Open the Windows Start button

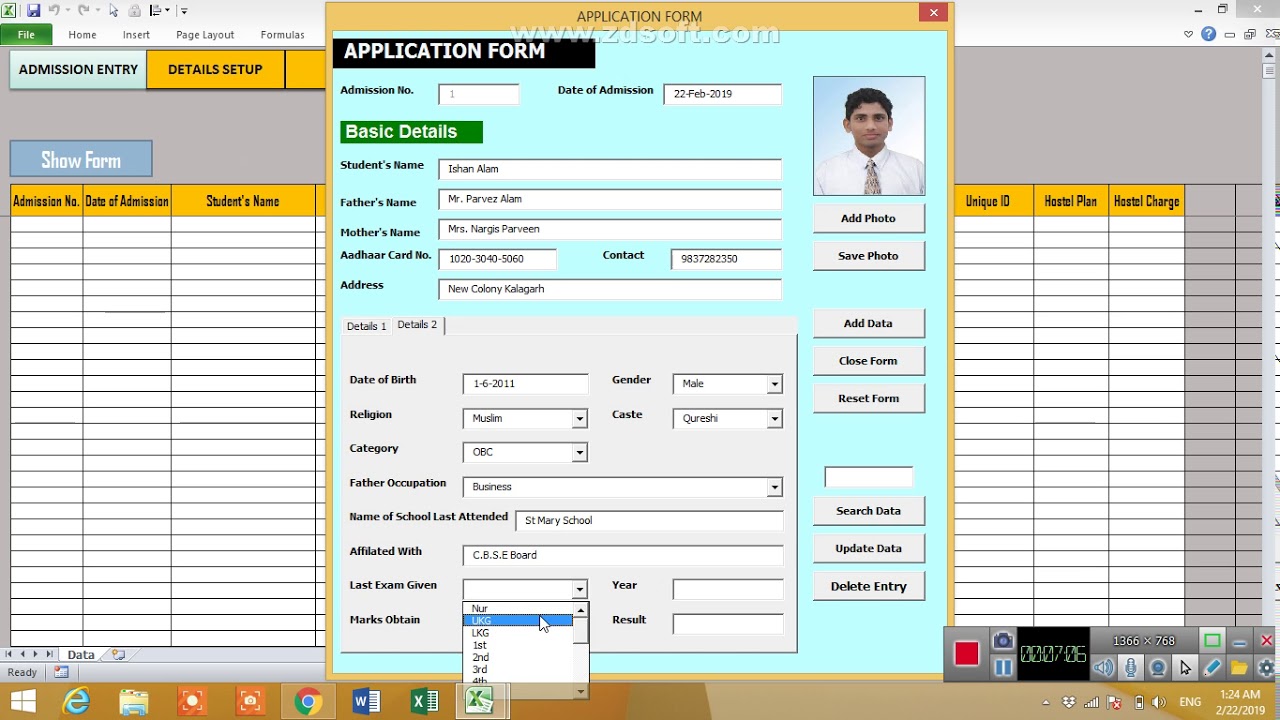click(22, 702)
